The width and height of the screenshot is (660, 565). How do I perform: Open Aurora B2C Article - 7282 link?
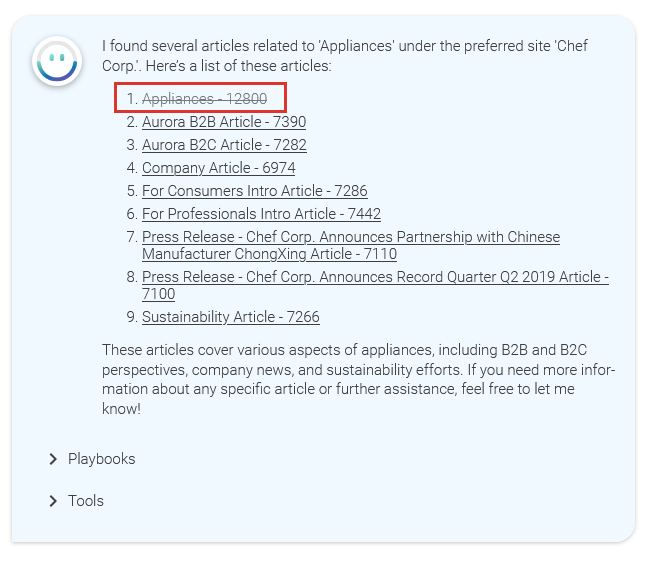point(224,145)
